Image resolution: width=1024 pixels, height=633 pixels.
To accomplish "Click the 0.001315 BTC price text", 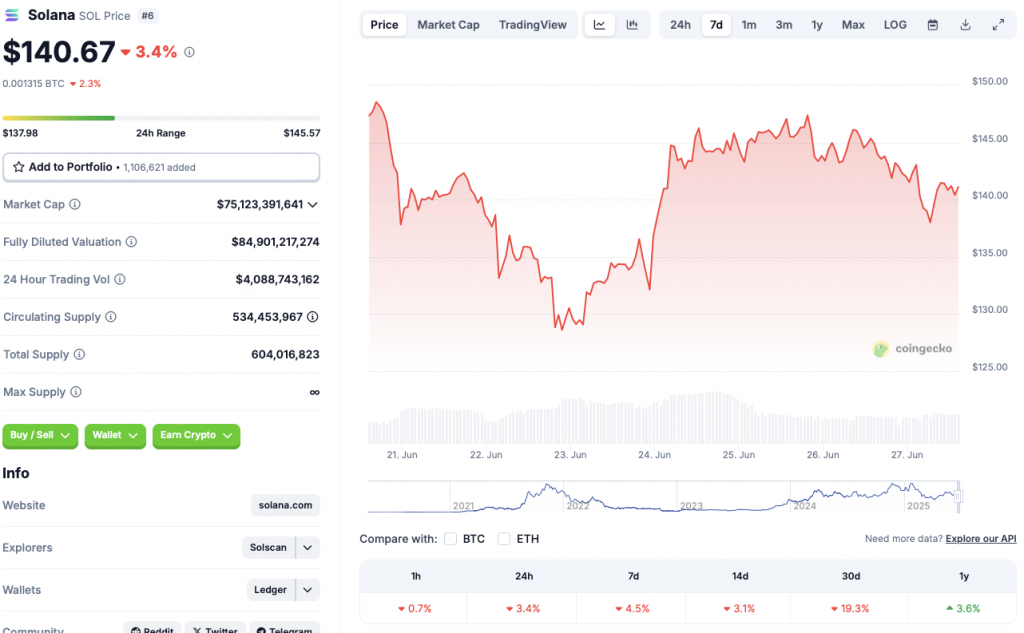I will (33, 84).
